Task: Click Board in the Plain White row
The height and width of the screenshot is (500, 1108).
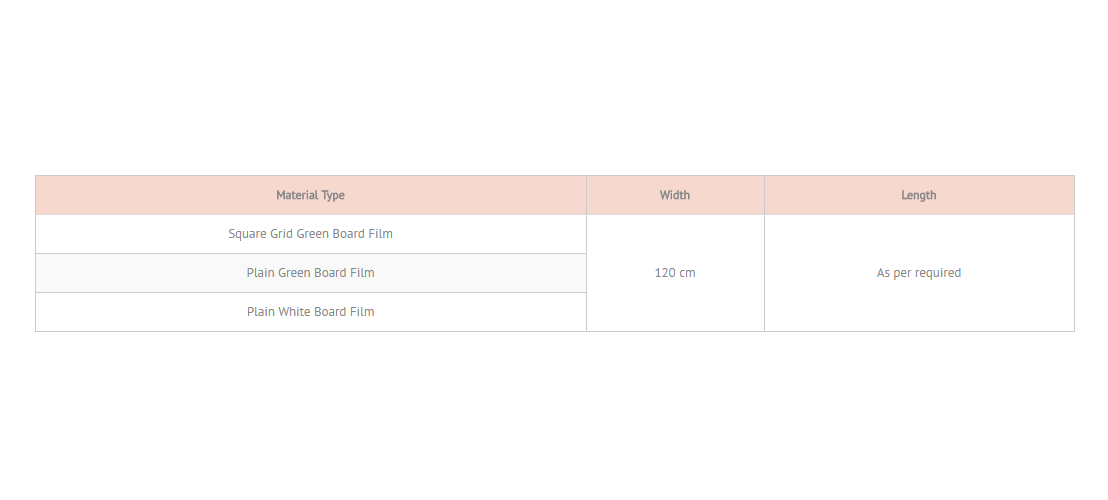Action: [329, 311]
